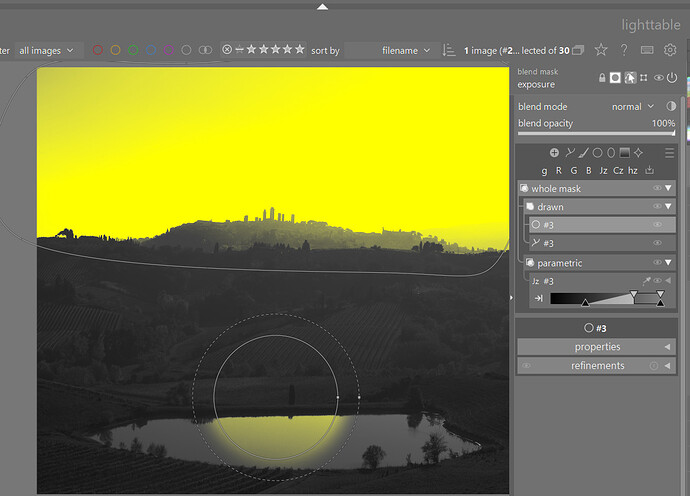Screen dimensions: 690x496
Task: Click the grouping icon beside image count
Action: 578,50
